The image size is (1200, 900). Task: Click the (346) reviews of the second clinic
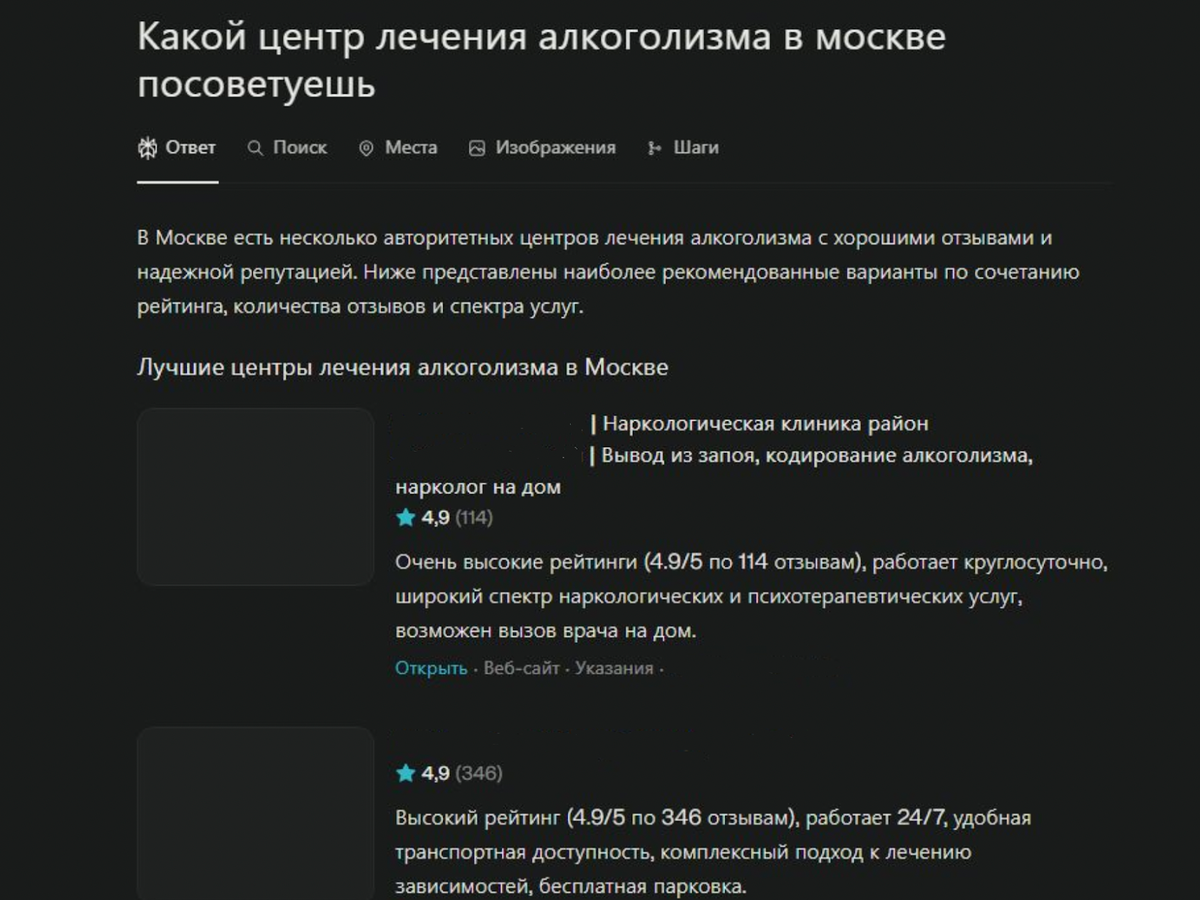[478, 773]
